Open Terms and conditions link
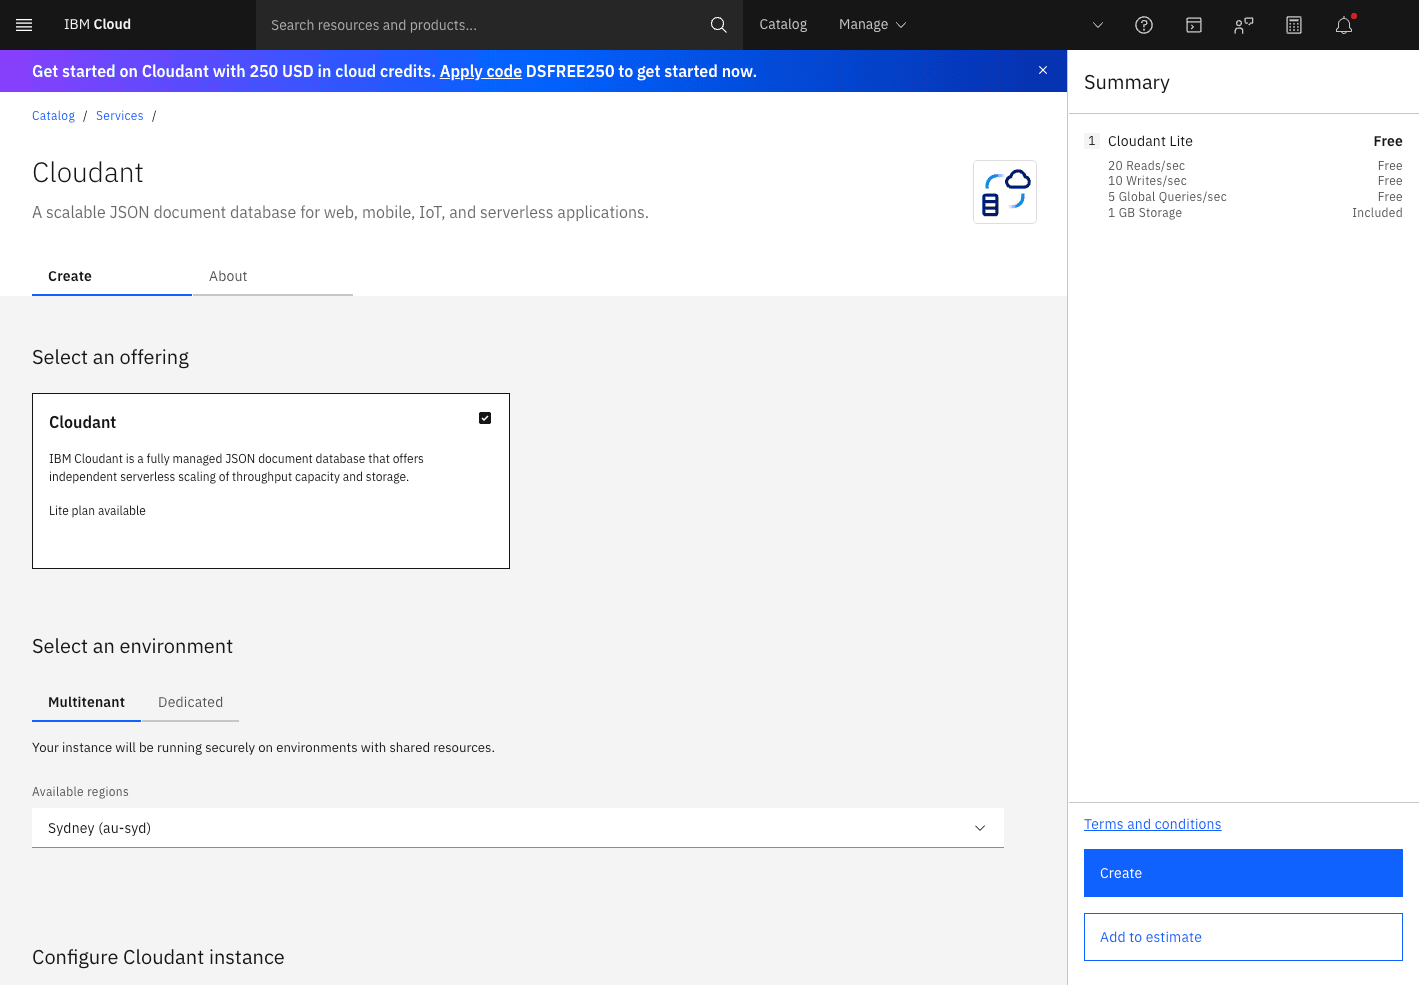1419x985 pixels. 1152,824
